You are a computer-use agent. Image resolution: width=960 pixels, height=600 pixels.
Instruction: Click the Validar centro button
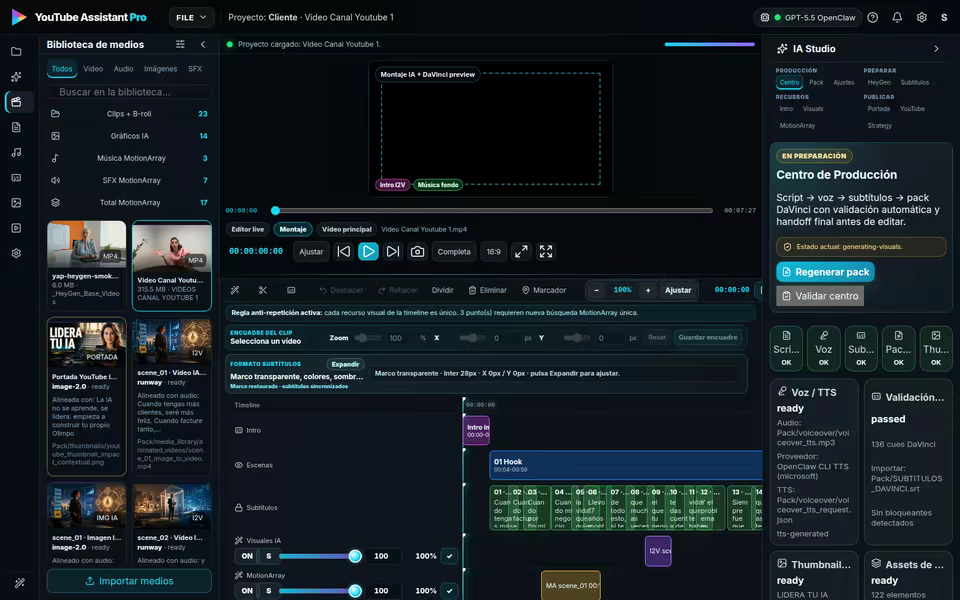point(820,296)
